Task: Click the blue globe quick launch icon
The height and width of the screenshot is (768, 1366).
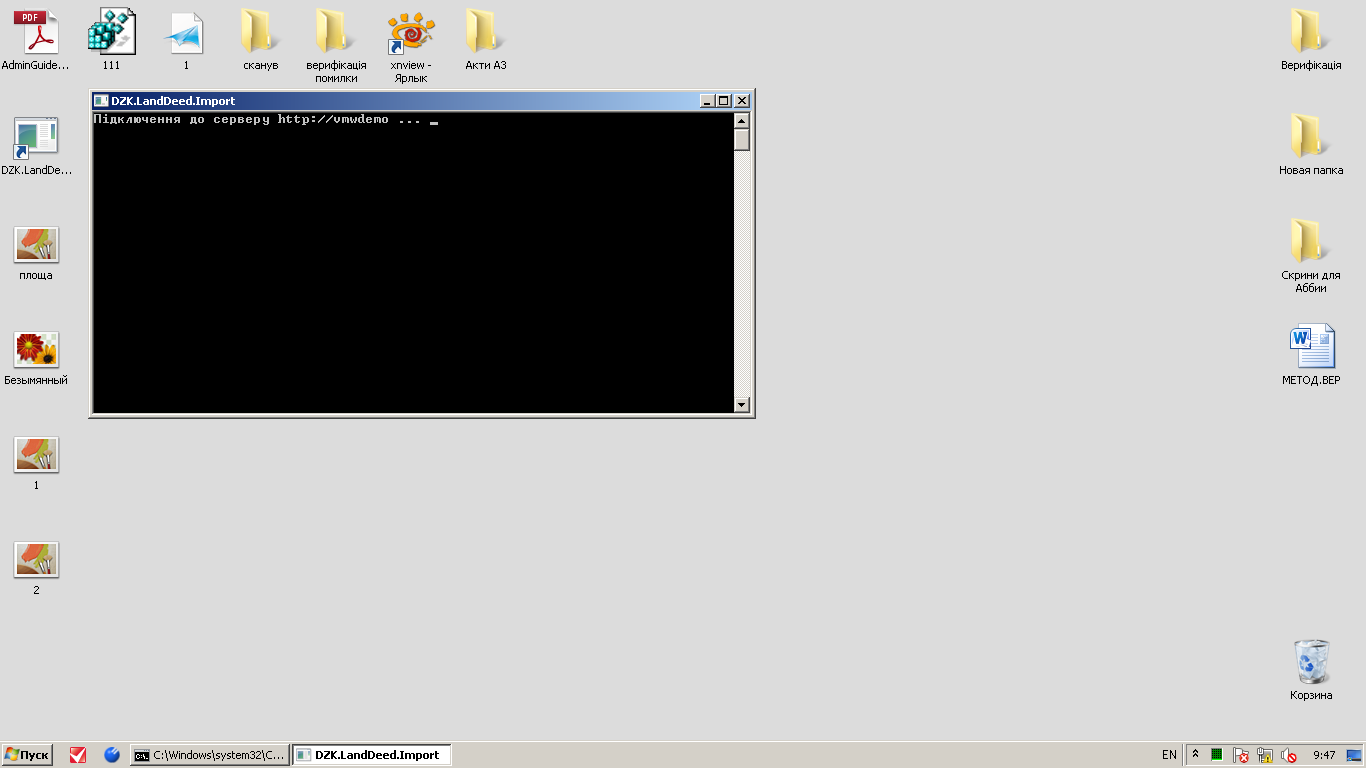Action: 112,755
